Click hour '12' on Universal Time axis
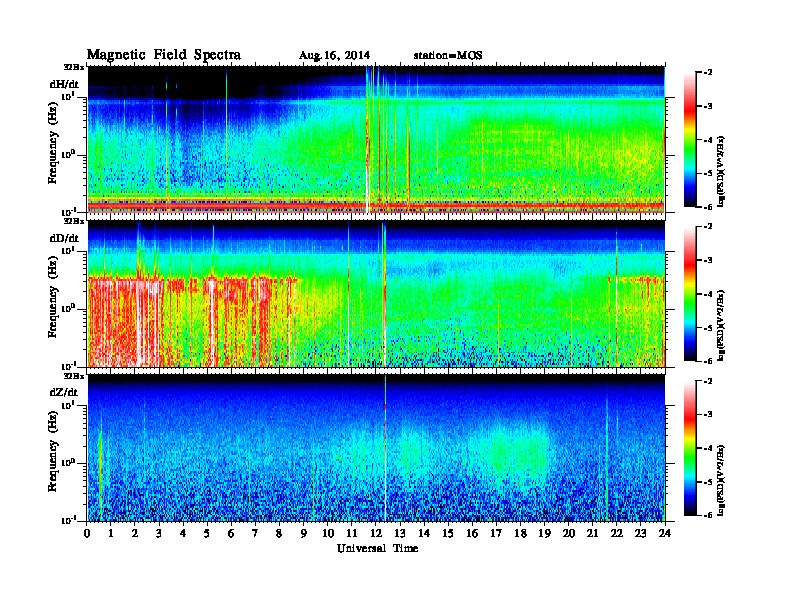This screenshot has height=612, width=792. pyautogui.click(x=376, y=533)
